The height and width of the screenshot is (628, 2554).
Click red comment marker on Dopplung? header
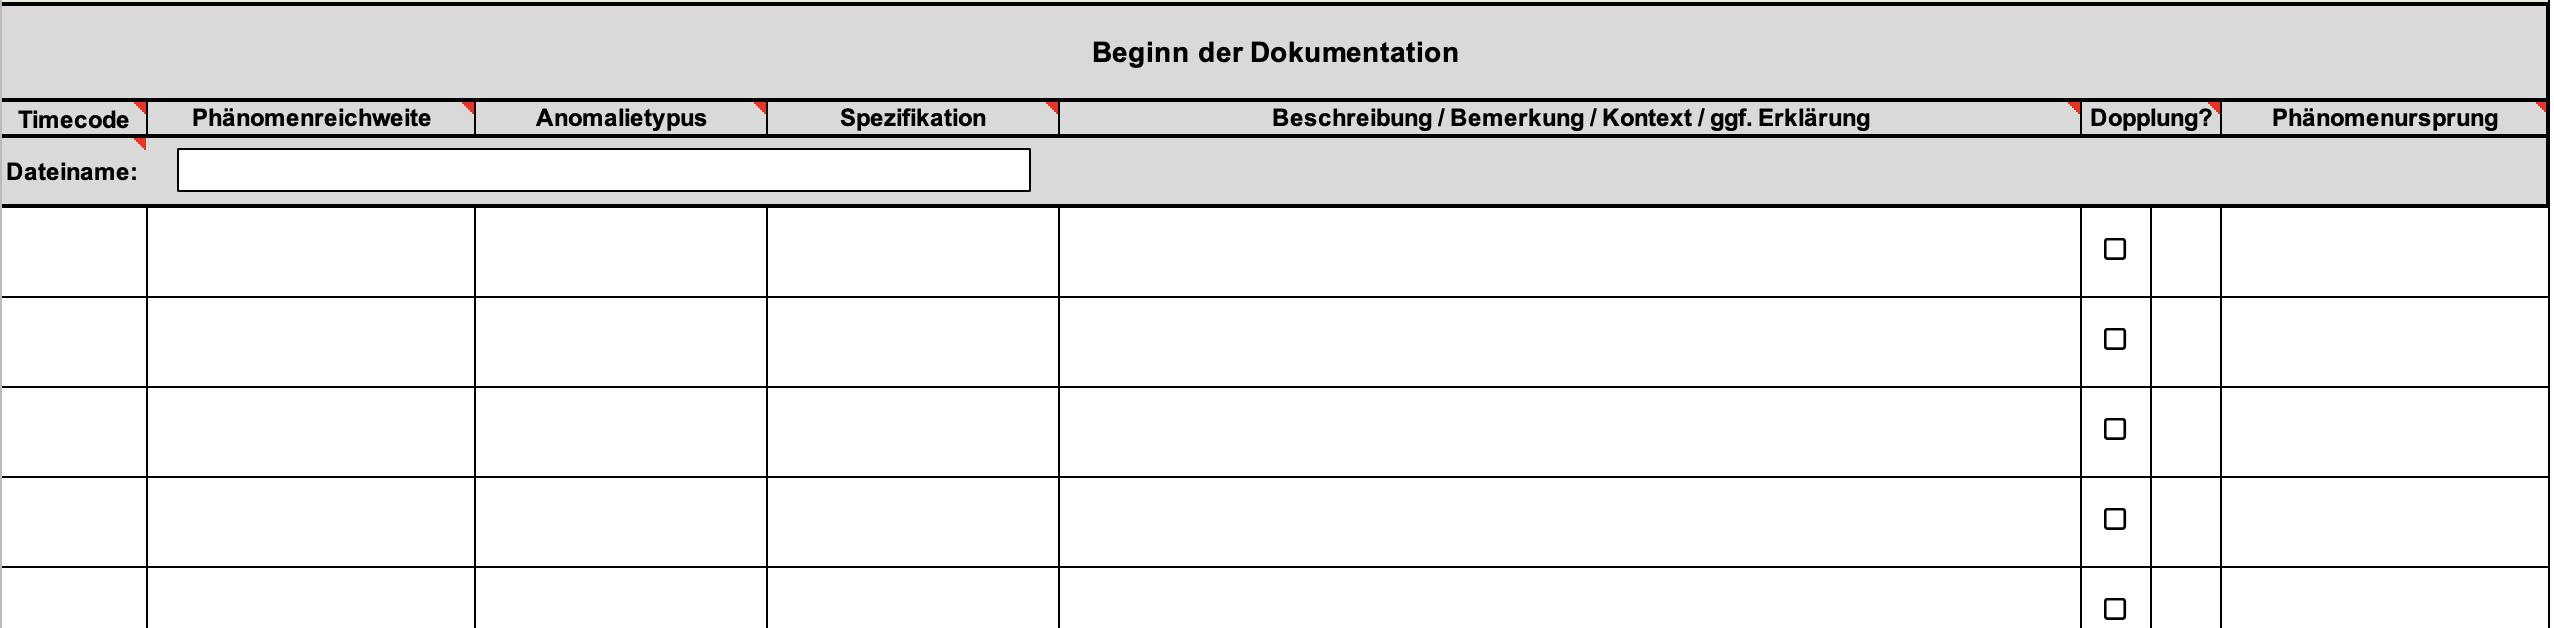pos(2215,105)
